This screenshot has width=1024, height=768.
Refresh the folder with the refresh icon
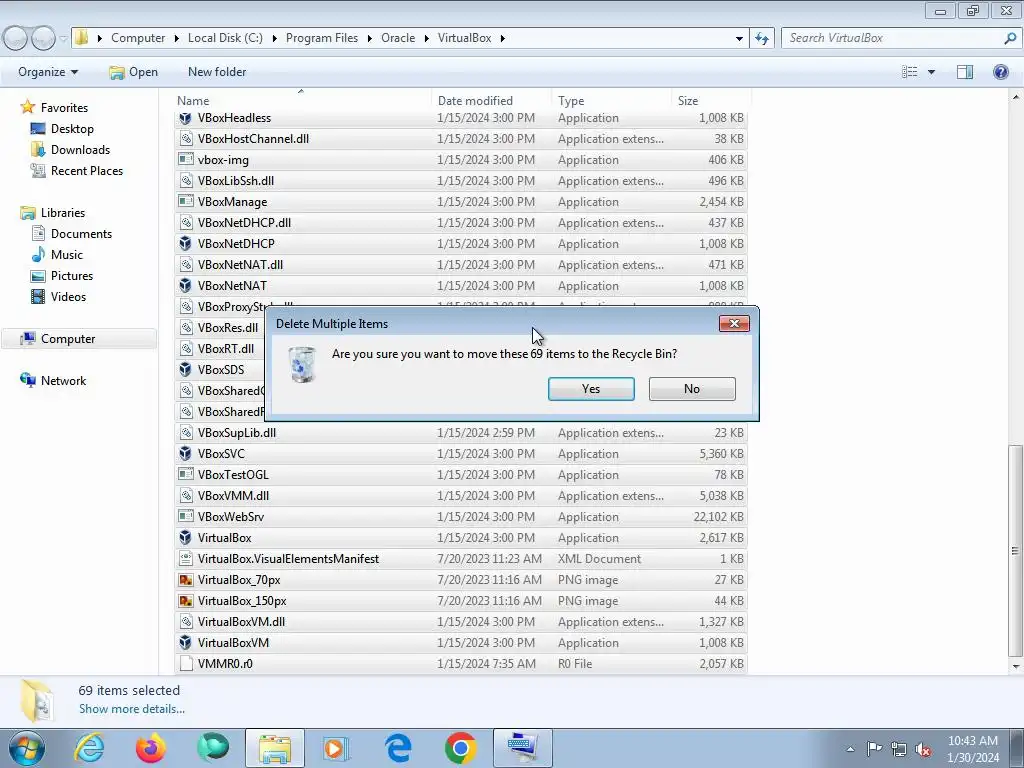tap(761, 38)
